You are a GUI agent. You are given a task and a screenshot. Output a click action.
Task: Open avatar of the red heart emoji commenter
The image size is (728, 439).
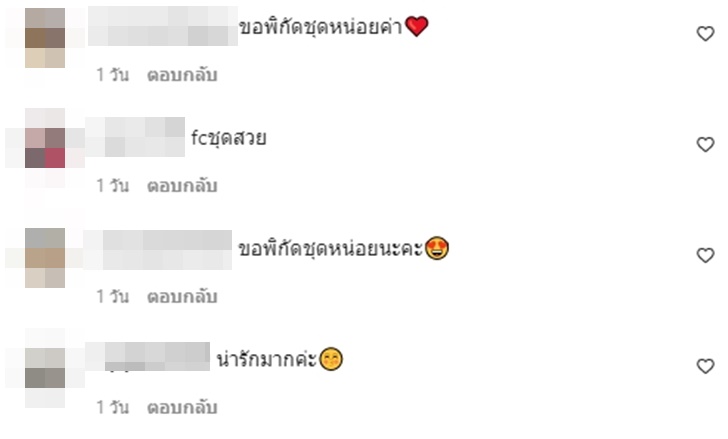[45, 38]
